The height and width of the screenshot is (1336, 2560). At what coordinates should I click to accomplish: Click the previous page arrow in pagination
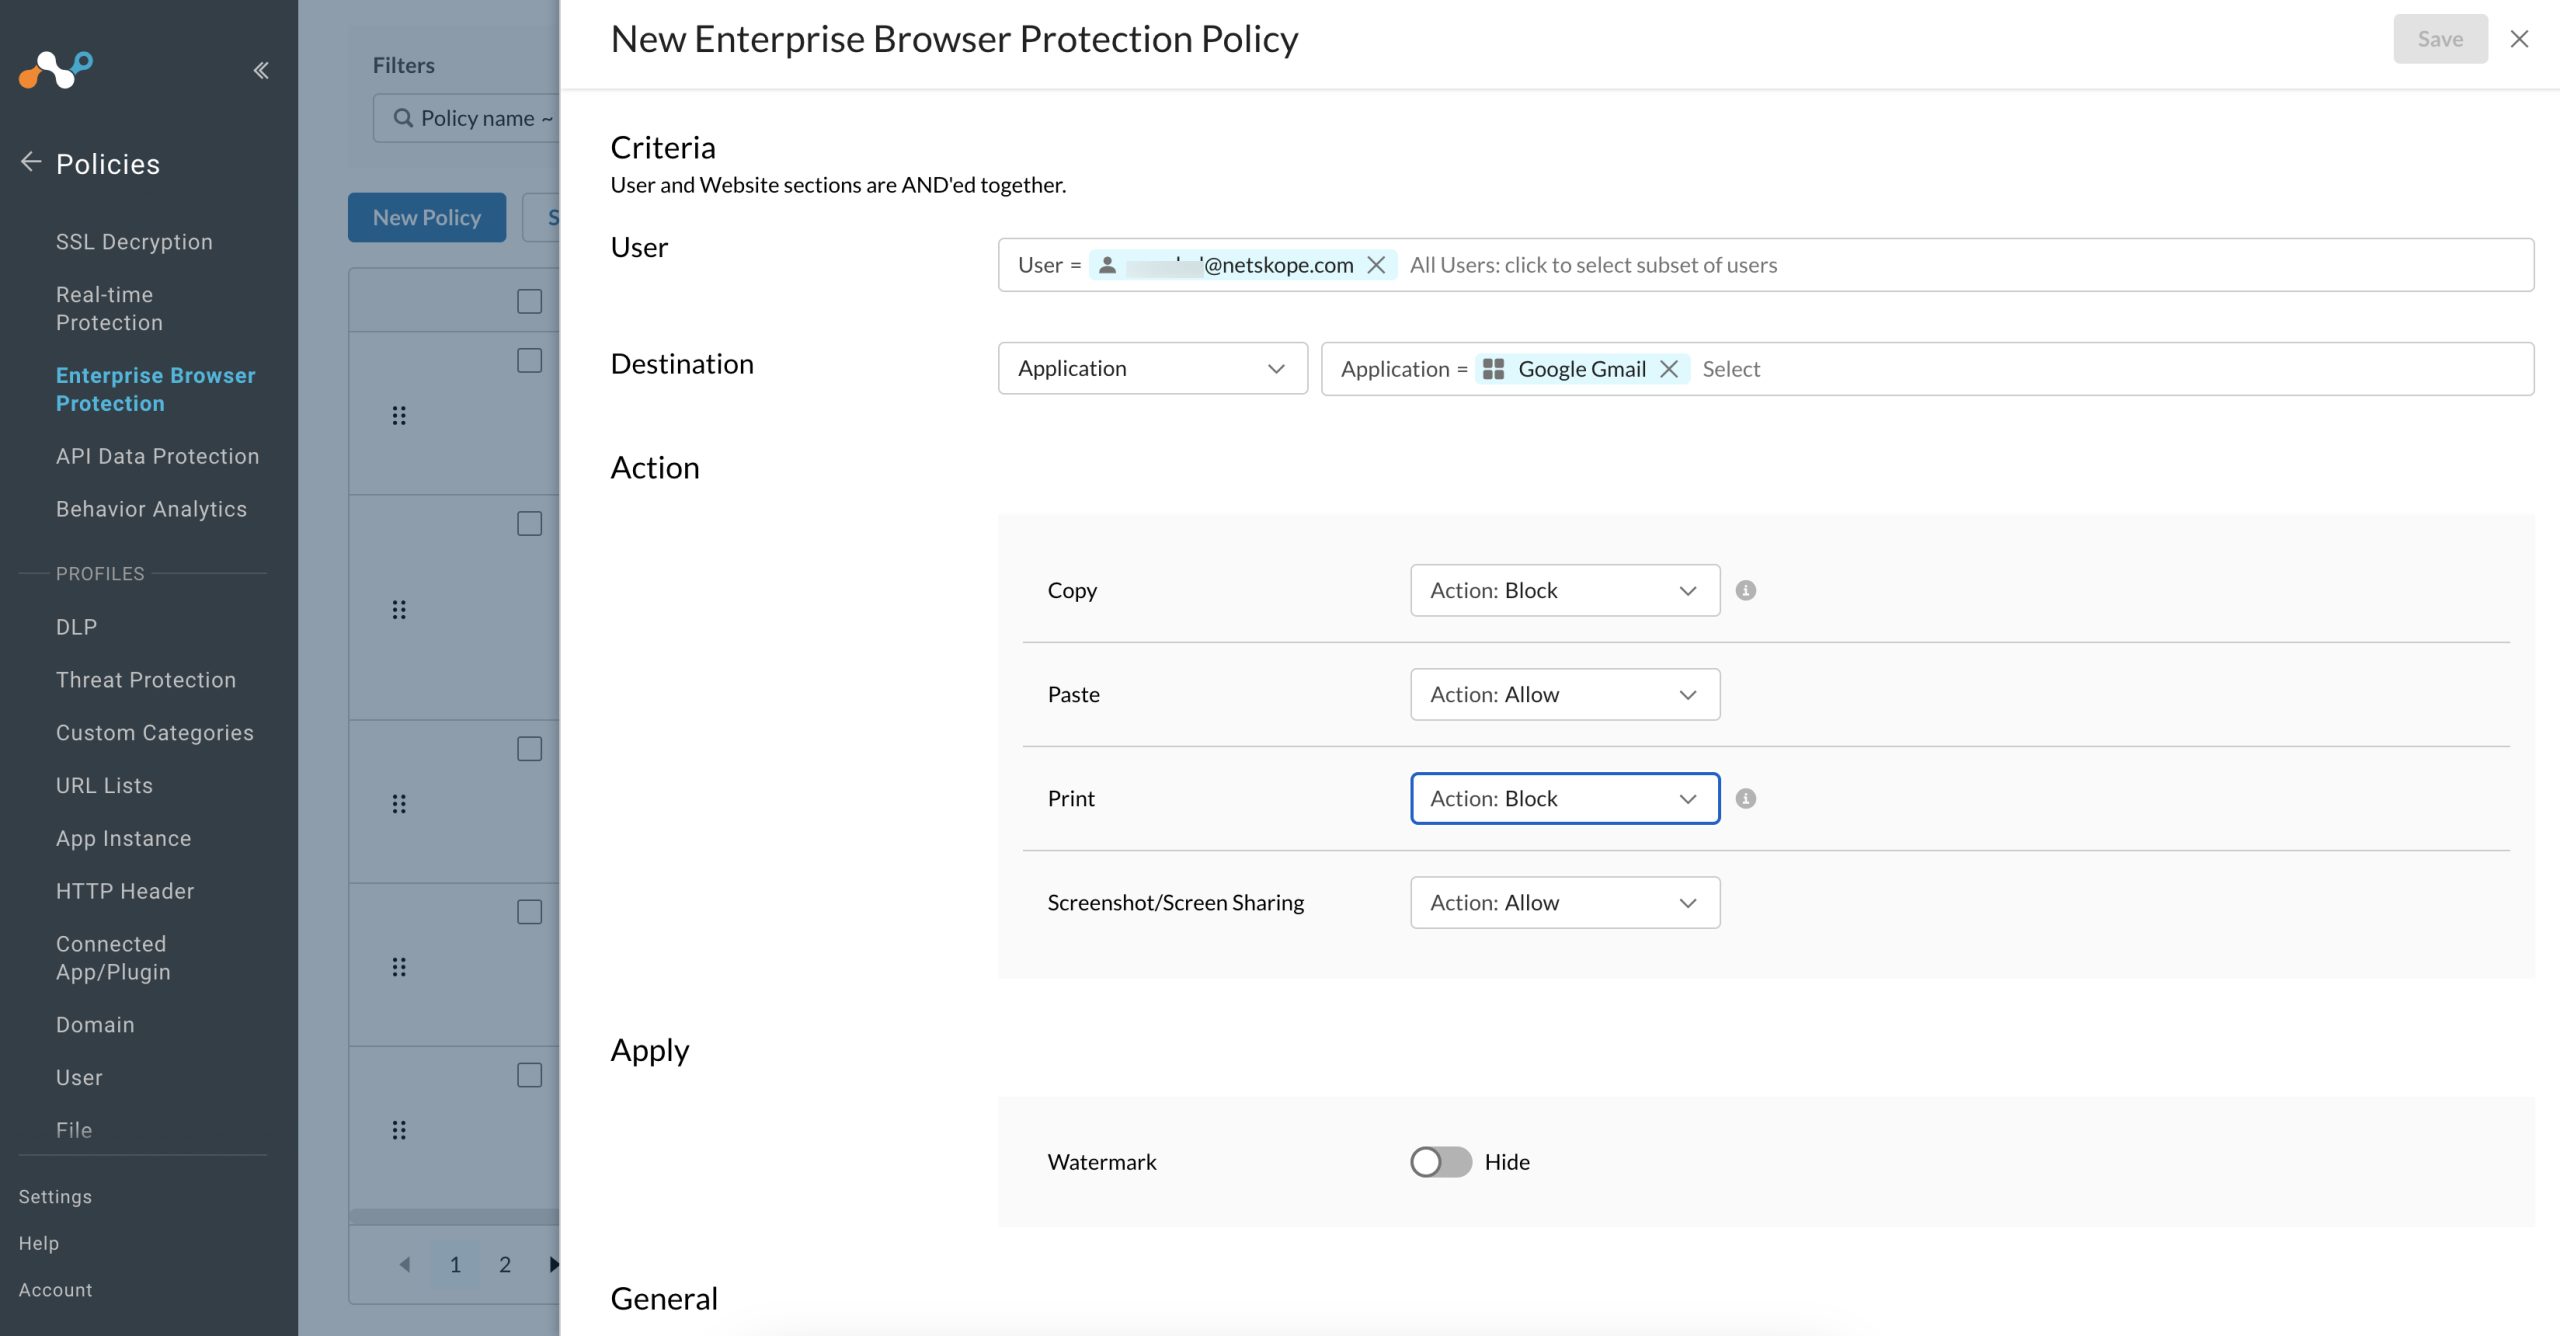point(405,1264)
